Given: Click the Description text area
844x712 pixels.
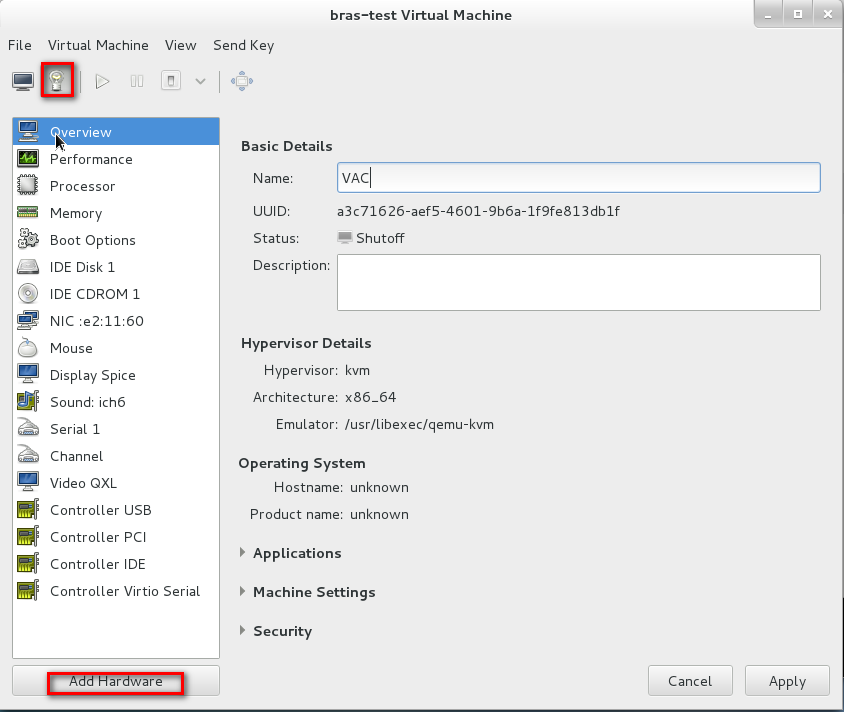Looking at the screenshot, I should click(x=579, y=283).
